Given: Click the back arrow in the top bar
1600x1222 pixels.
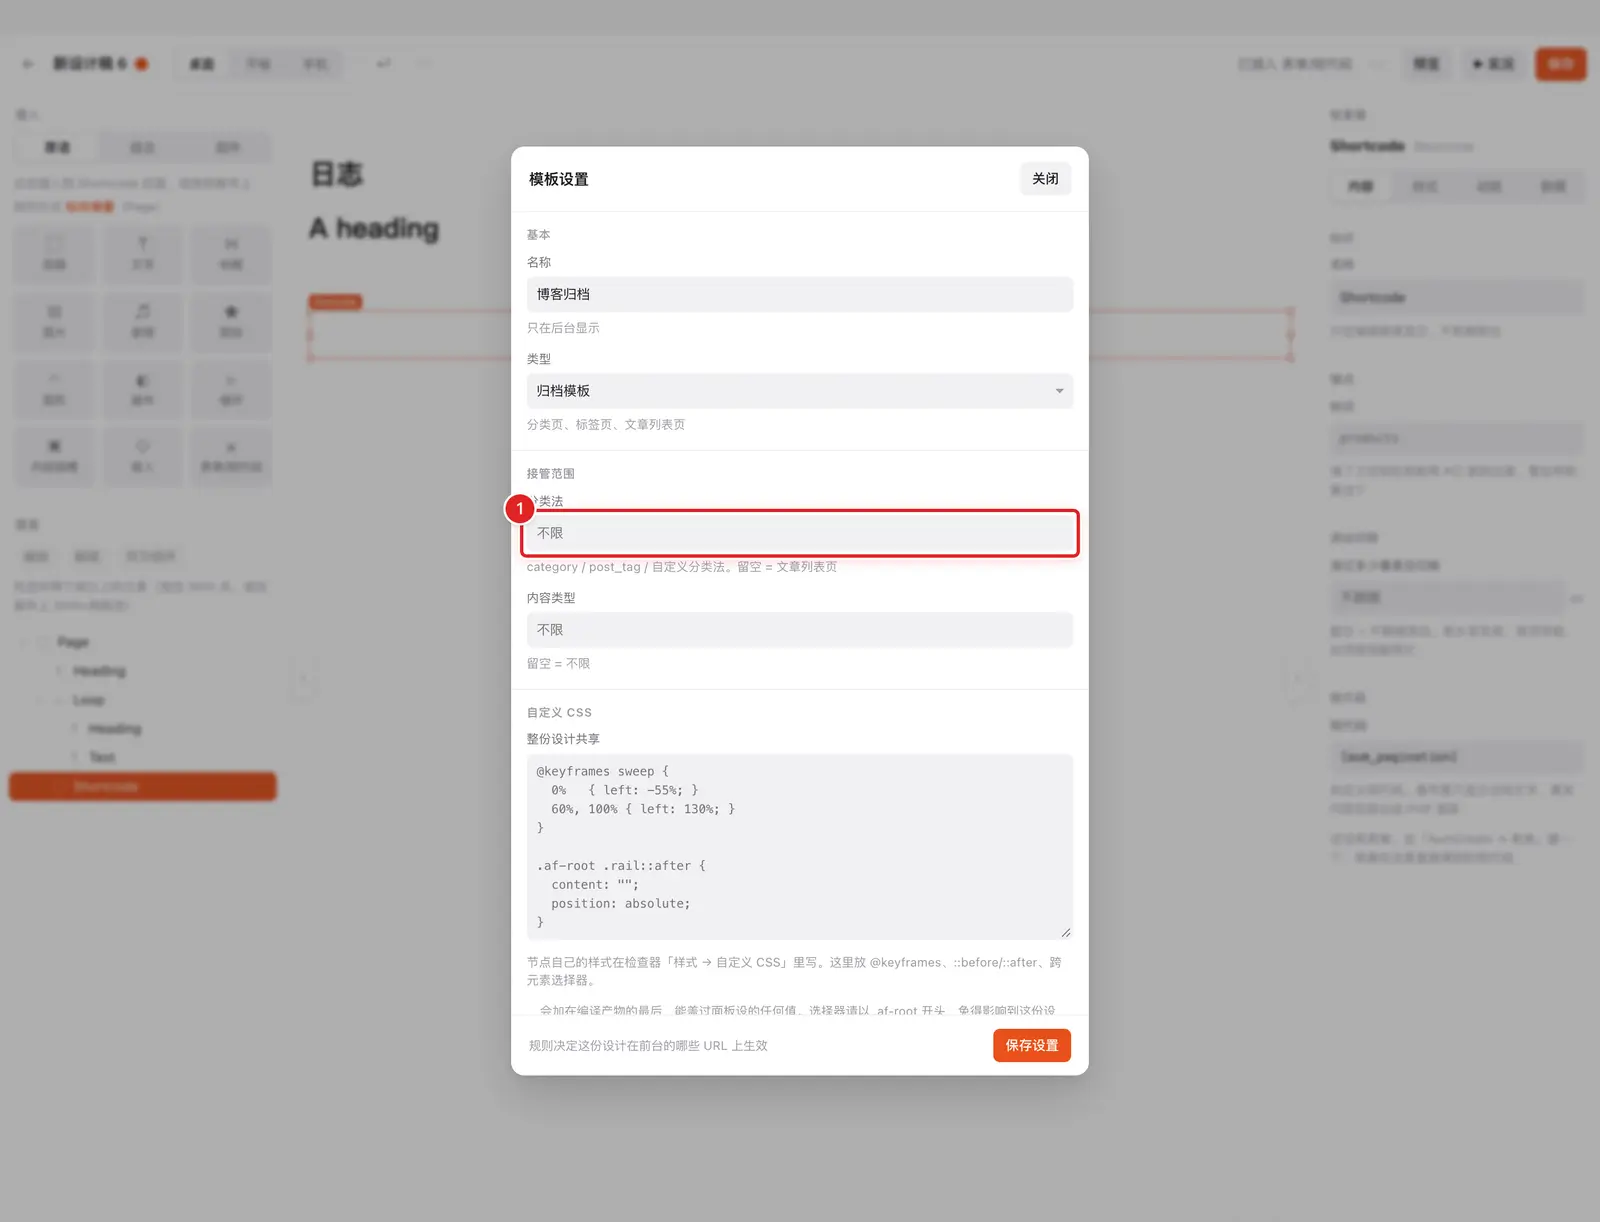Looking at the screenshot, I should pos(28,64).
